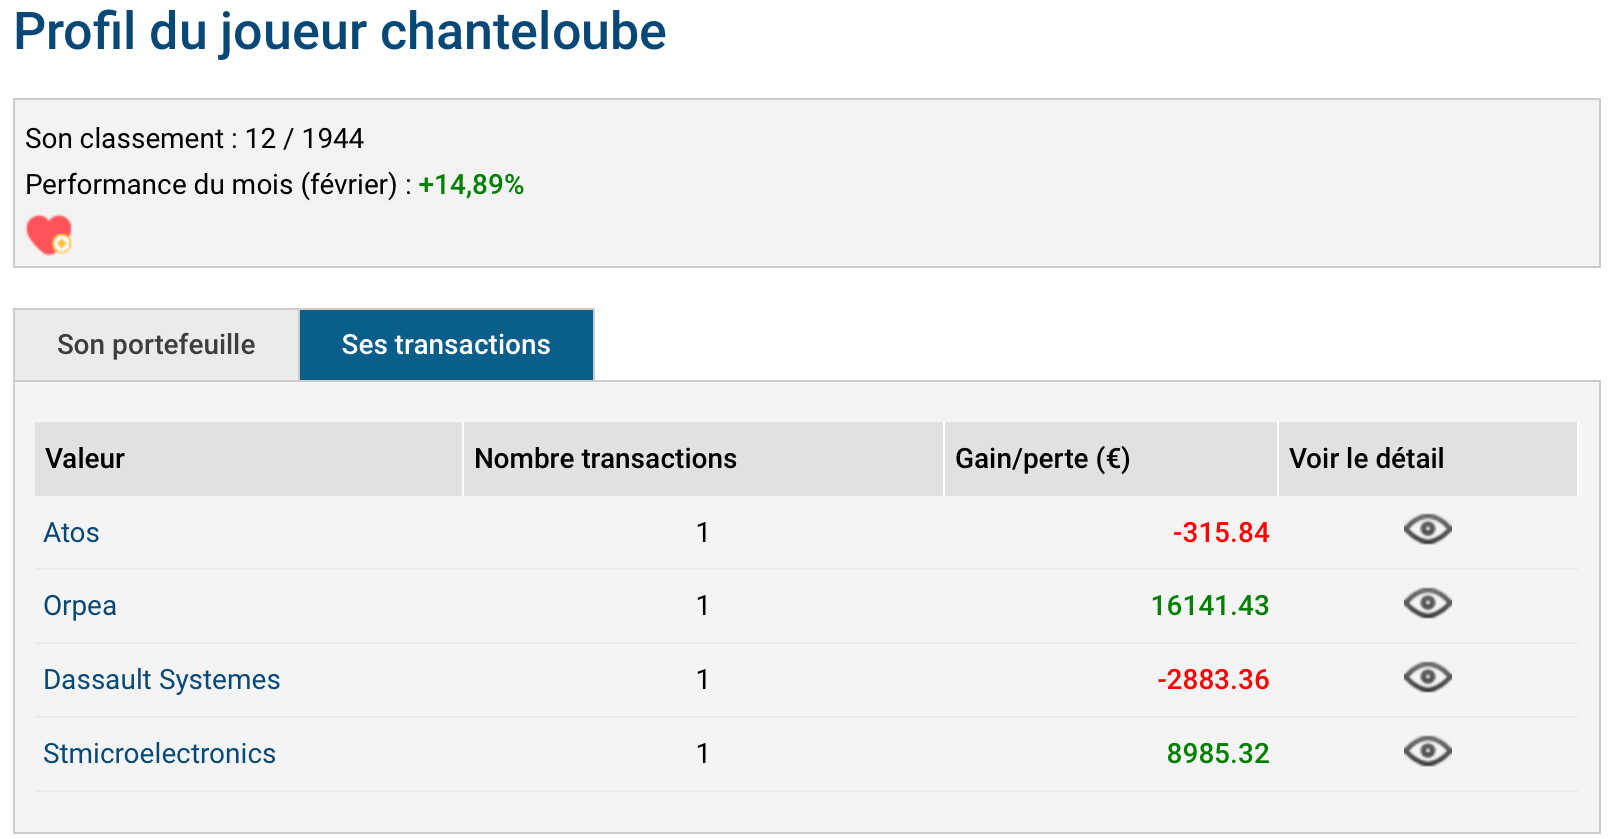The width and height of the screenshot is (1614, 839).
Task: Click the Profil du joueur chanteloube heading
Action: pyautogui.click(x=340, y=32)
